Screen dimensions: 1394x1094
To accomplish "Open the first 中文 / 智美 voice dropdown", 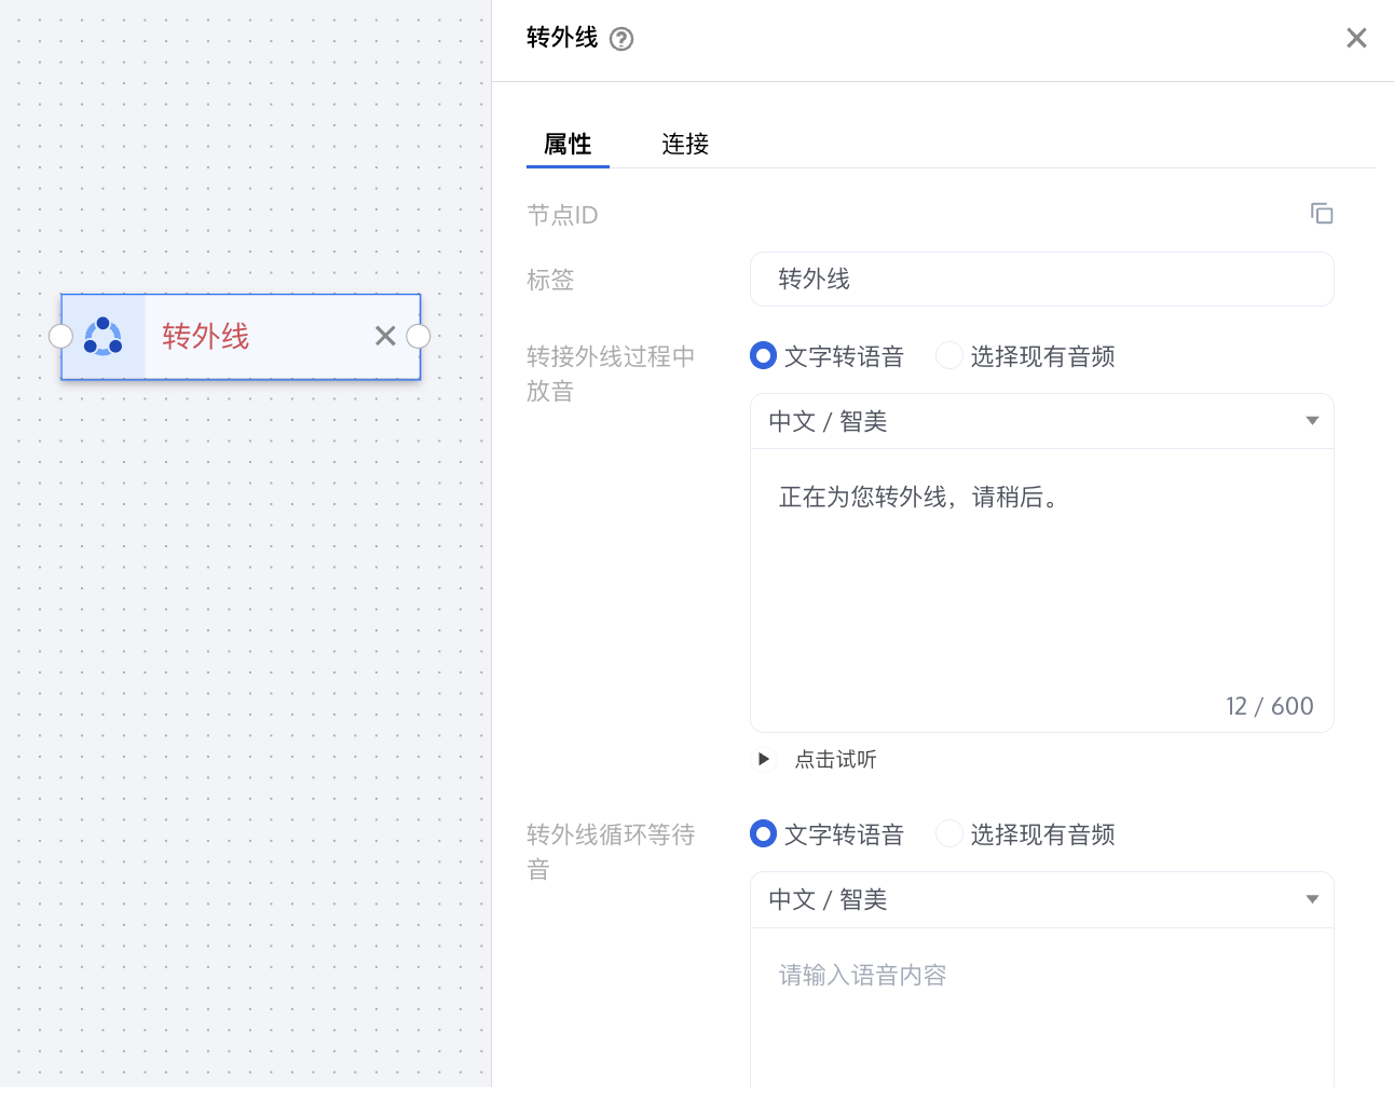I will coord(1041,421).
